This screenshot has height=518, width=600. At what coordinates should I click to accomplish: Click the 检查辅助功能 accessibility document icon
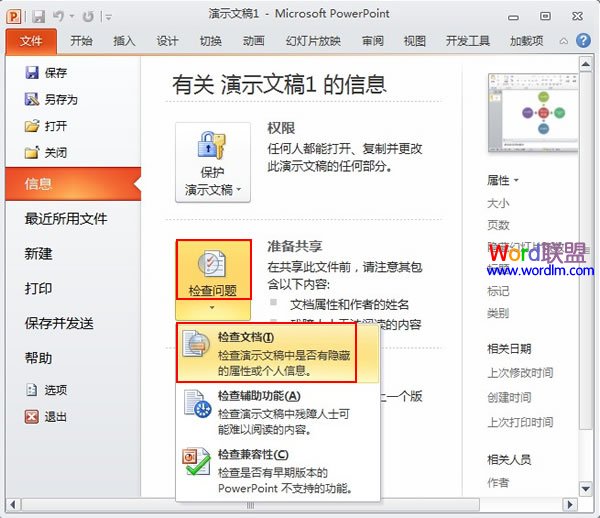[197, 403]
